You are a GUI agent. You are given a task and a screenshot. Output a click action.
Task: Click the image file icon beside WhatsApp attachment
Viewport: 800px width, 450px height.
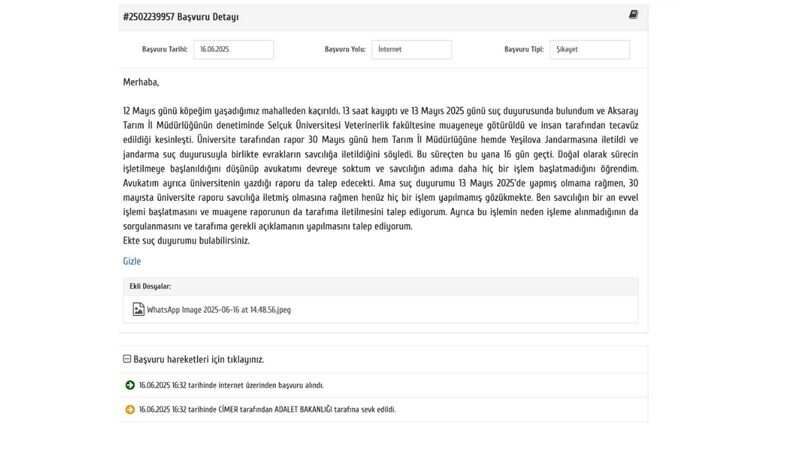click(138, 309)
